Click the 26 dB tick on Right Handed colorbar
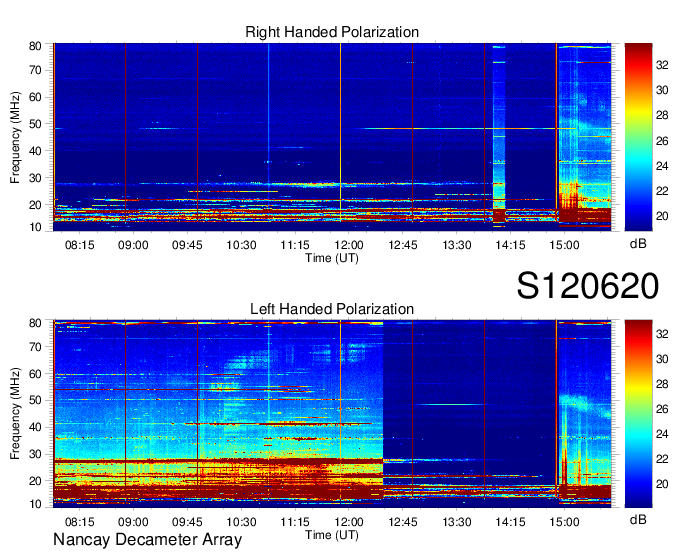 point(662,141)
